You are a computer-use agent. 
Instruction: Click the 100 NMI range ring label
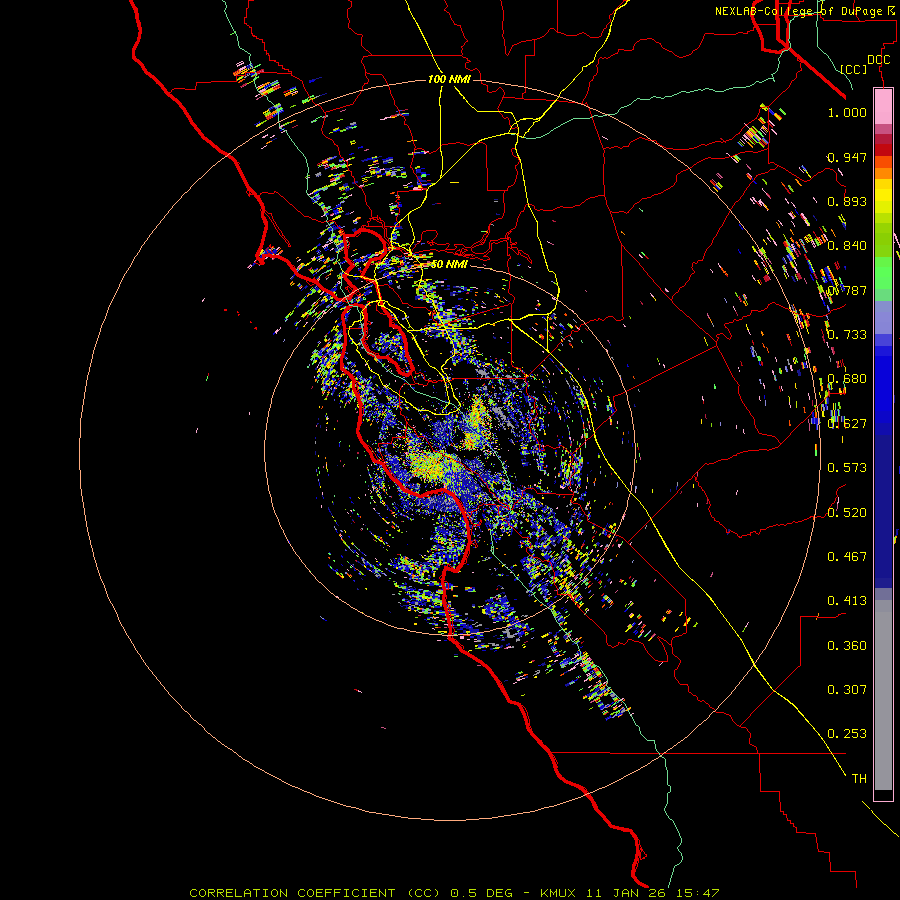coord(449,79)
